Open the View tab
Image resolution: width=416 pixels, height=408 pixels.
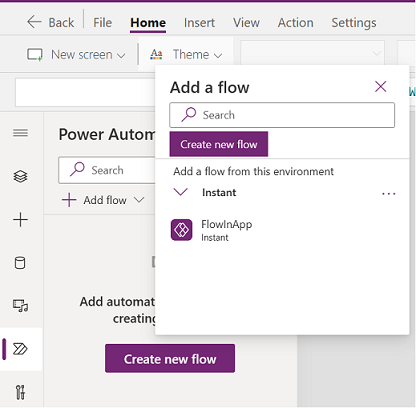coord(246,23)
